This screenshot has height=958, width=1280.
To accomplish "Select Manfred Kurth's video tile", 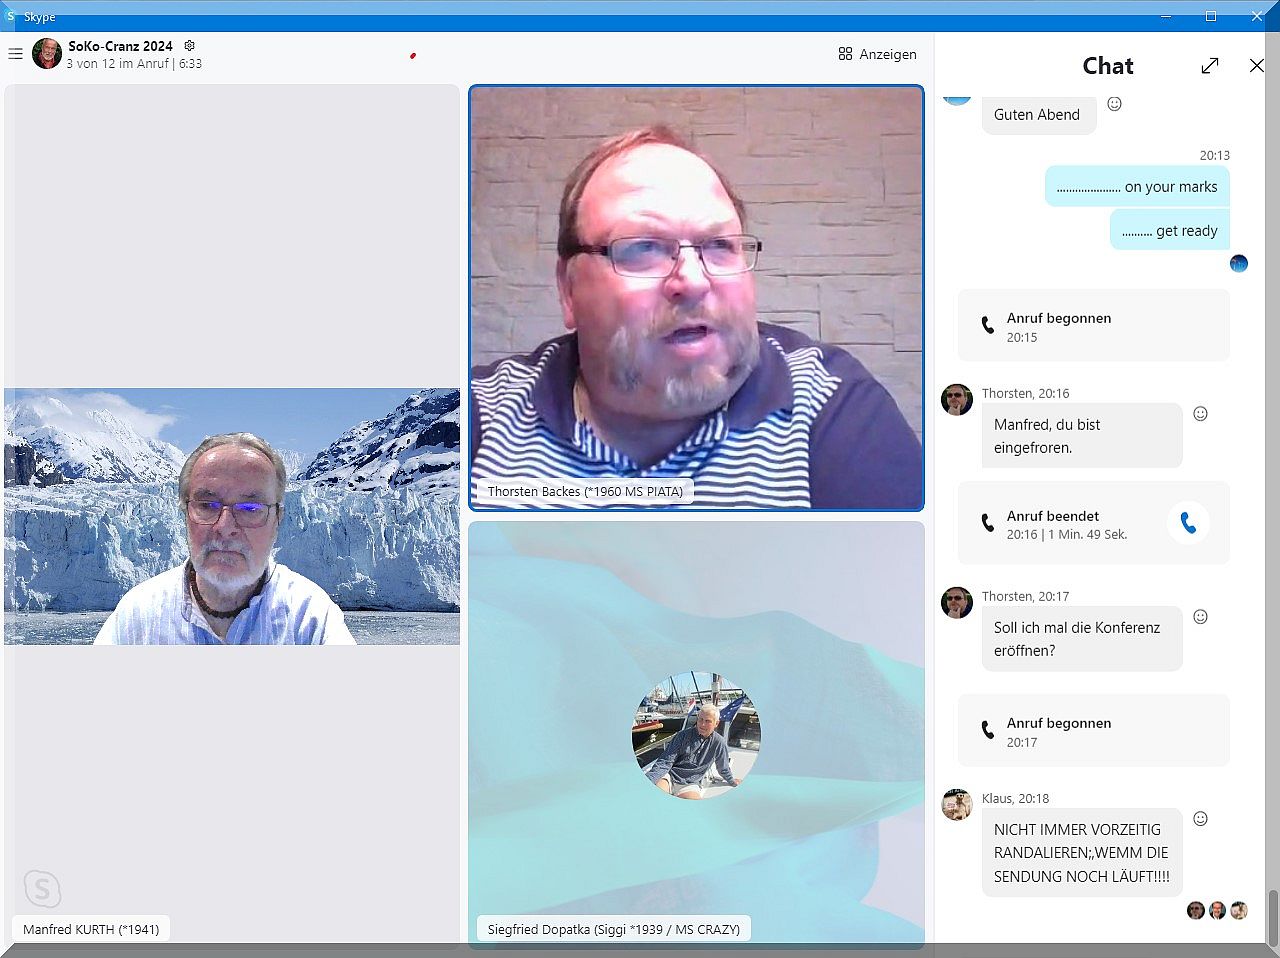I will pyautogui.click(x=232, y=516).
